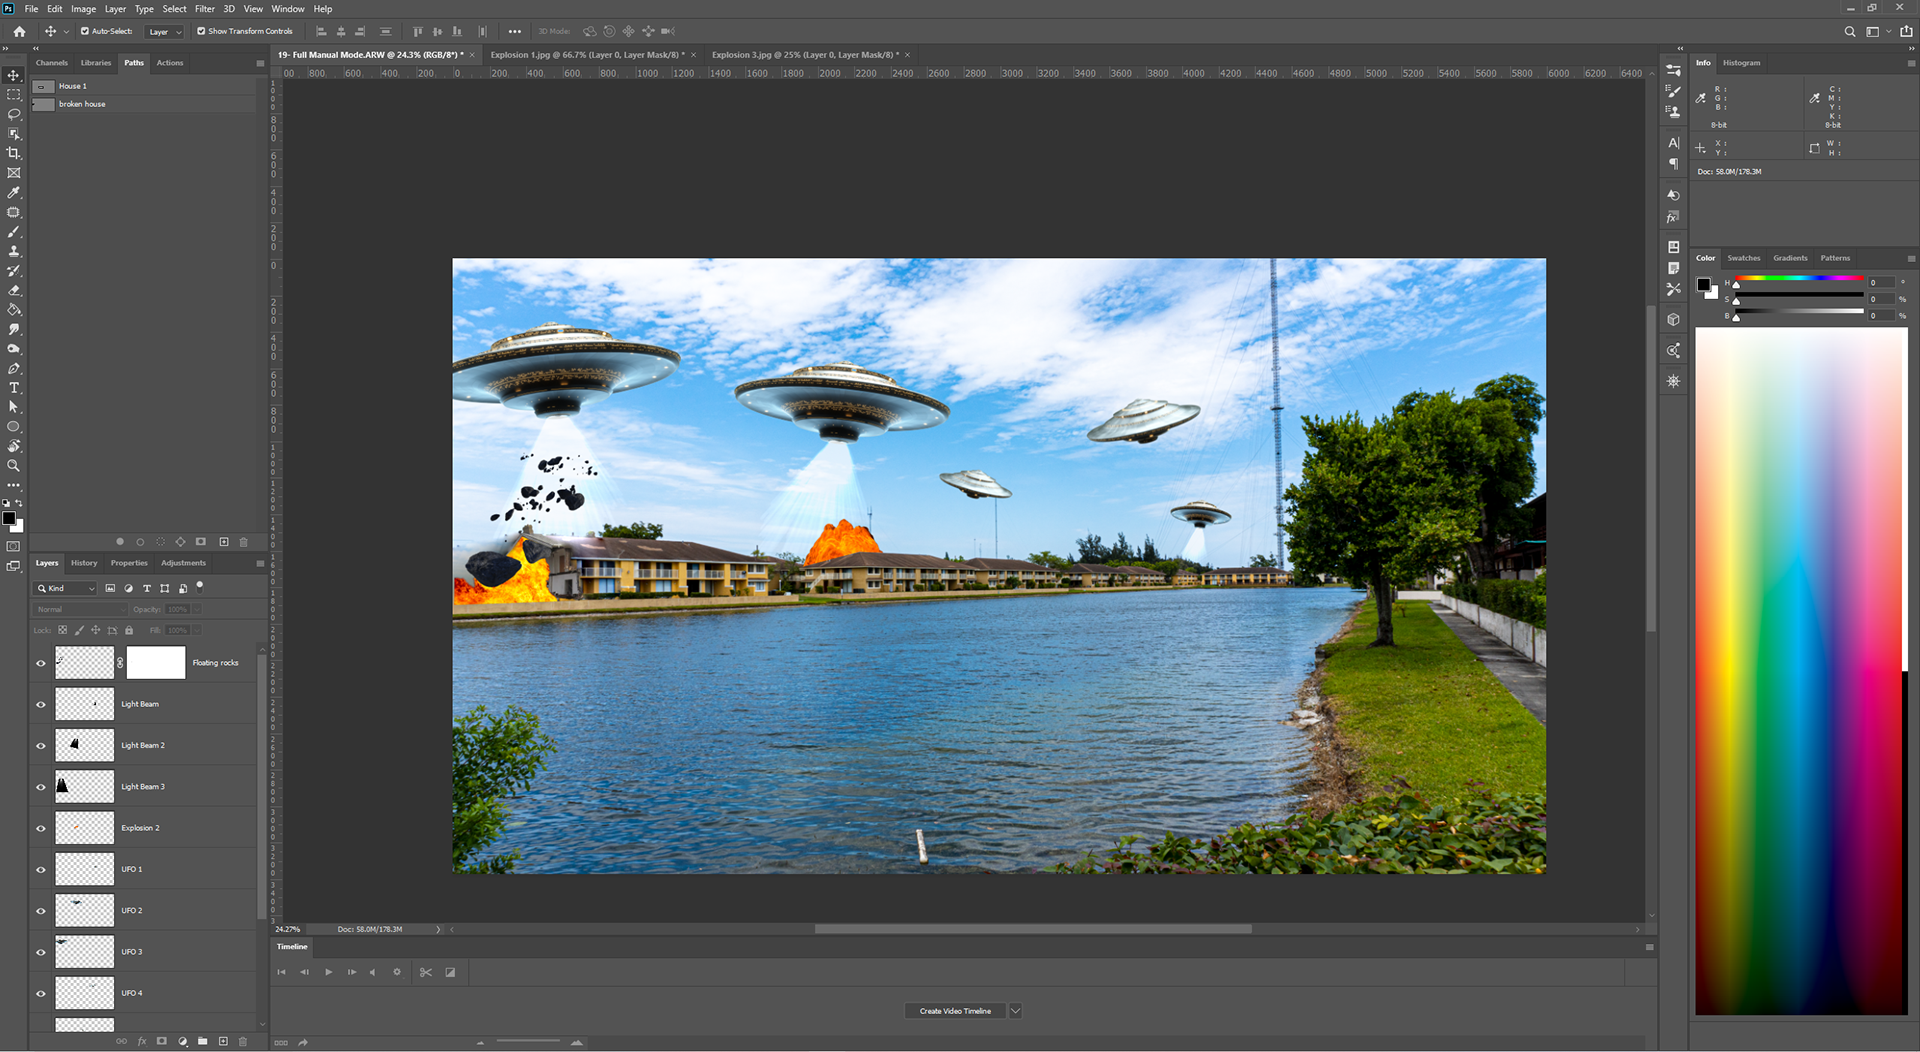Click the canvas horizontal scrollbar
Viewport: 1920px width, 1052px height.
[x=1032, y=929]
